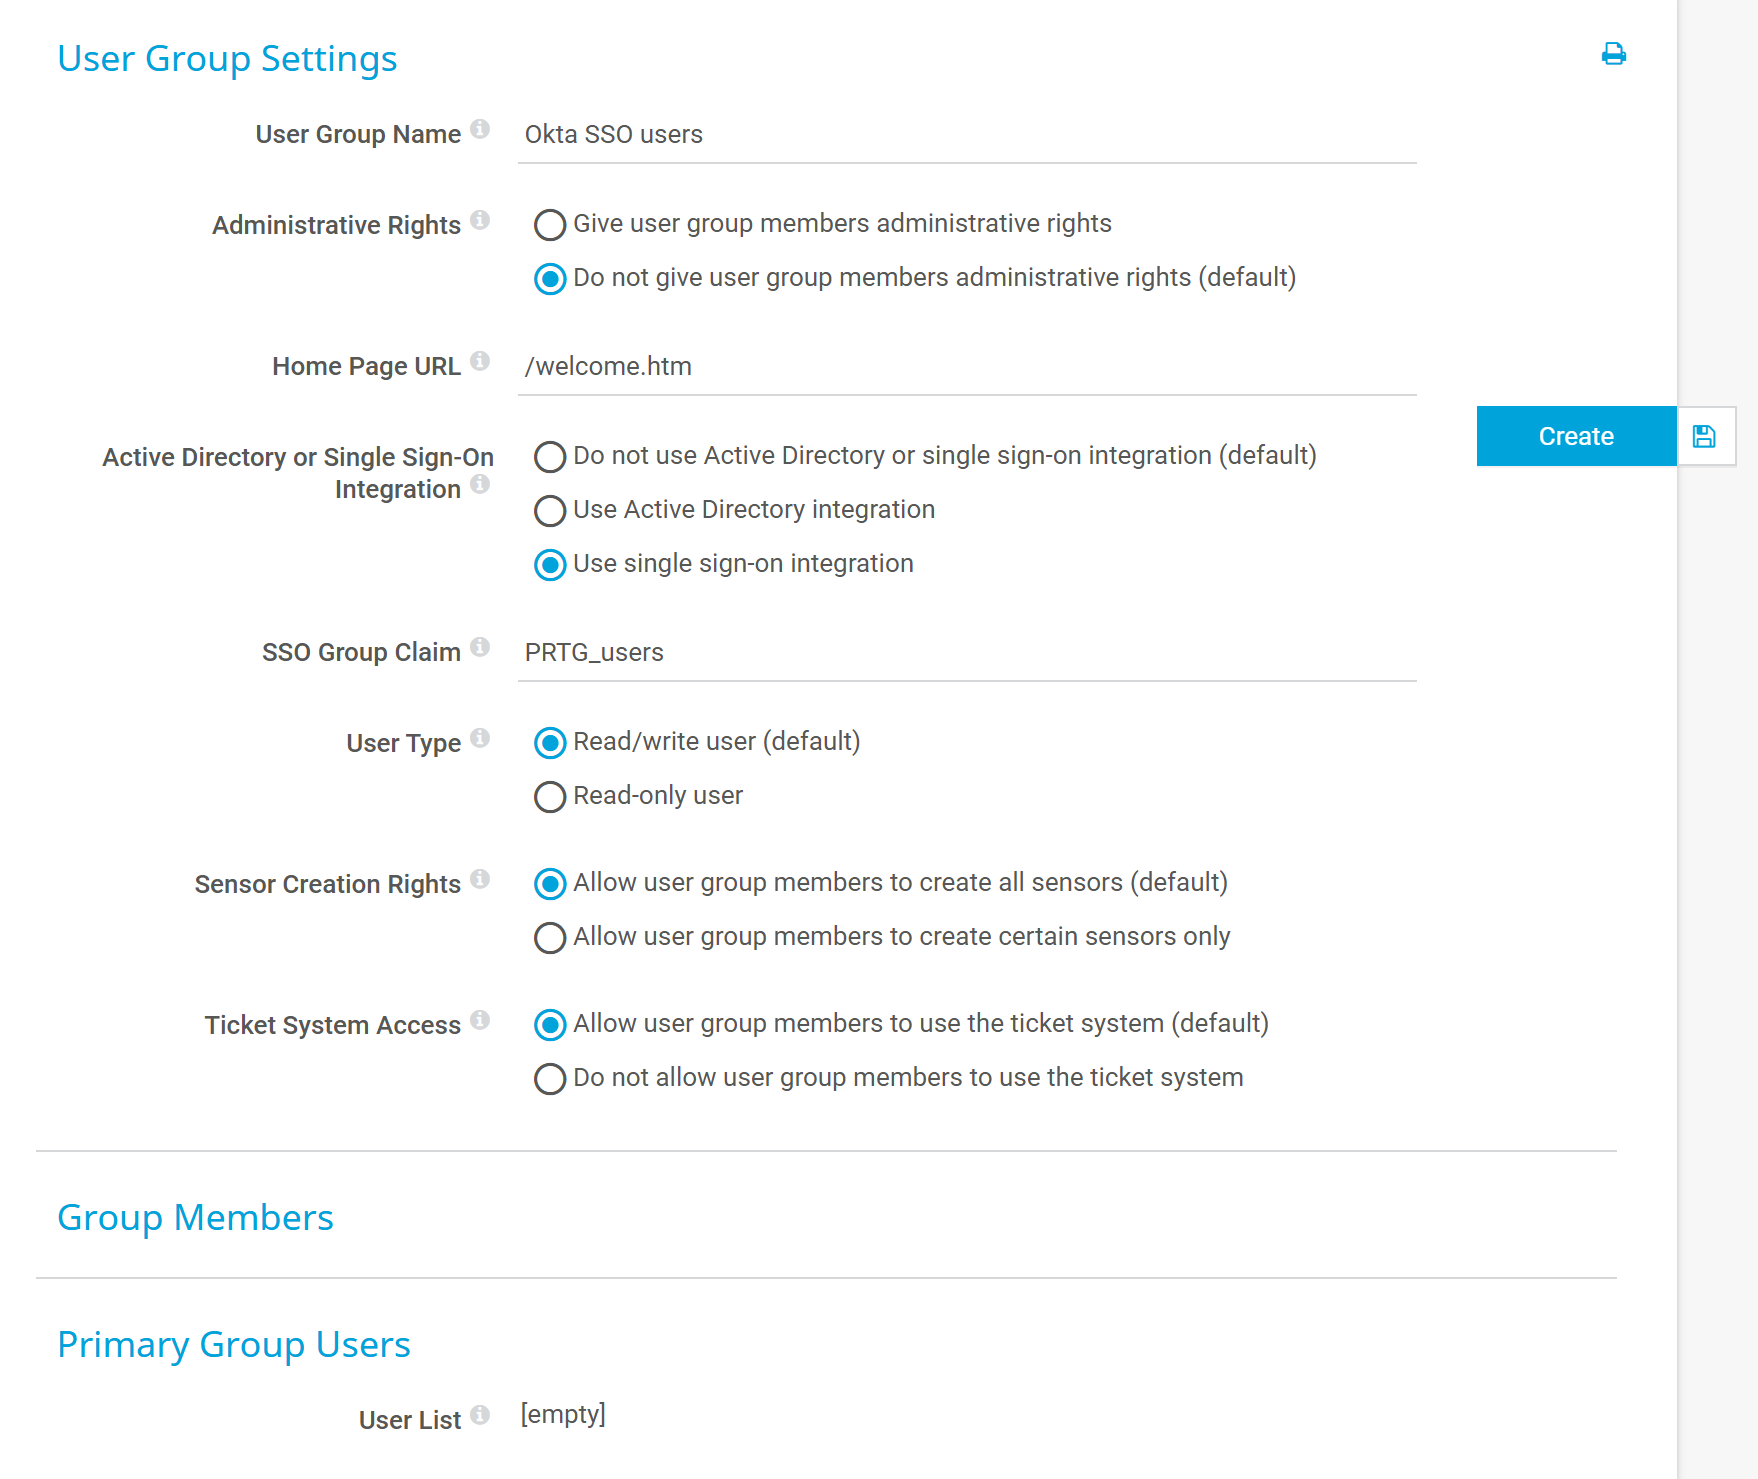Click the User Group Name text field
Screen dimensions: 1758x1479
[966, 135]
